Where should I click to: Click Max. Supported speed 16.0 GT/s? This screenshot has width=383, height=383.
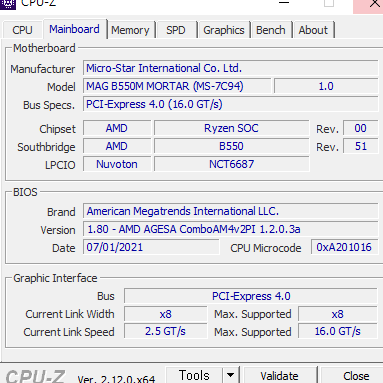[338, 331]
